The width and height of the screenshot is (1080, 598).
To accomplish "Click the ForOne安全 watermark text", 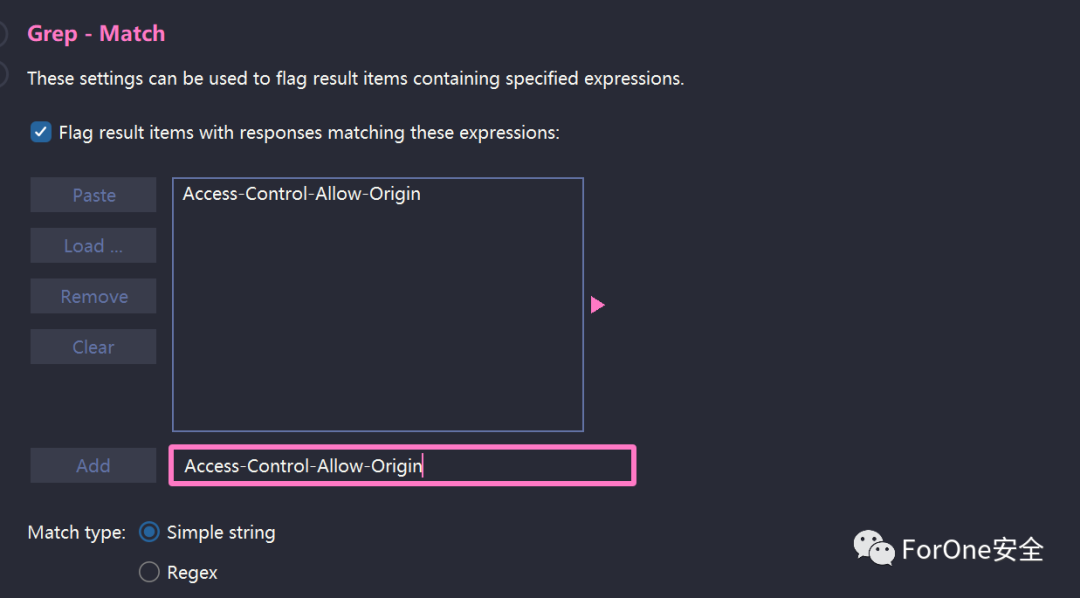I will coord(973,549).
